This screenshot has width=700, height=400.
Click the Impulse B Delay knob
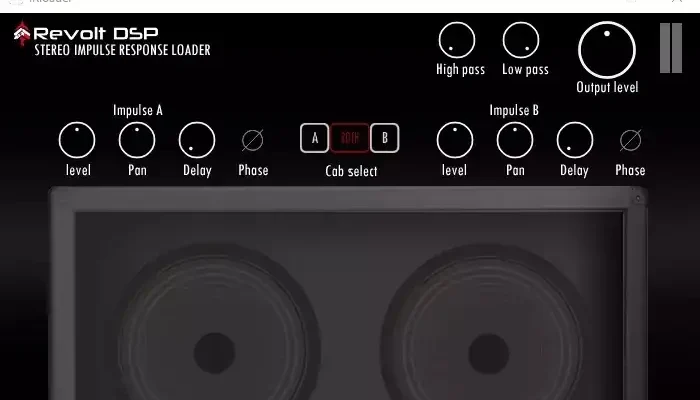[575, 140]
